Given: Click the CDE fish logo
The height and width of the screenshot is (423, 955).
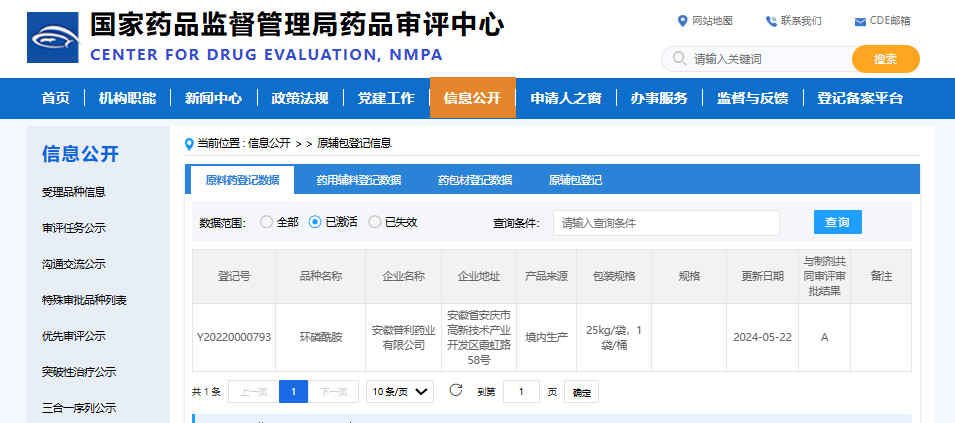Looking at the screenshot, I should 54,40.
